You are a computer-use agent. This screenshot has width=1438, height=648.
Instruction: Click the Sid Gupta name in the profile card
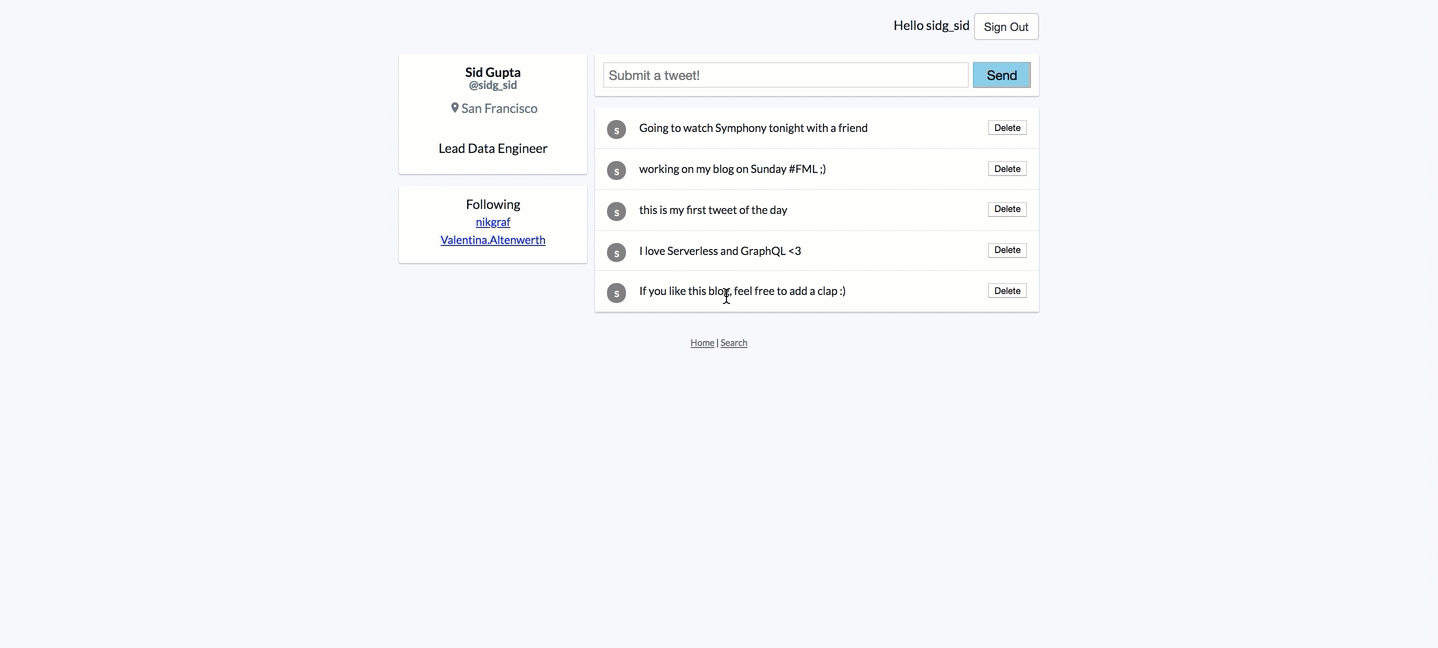492,71
